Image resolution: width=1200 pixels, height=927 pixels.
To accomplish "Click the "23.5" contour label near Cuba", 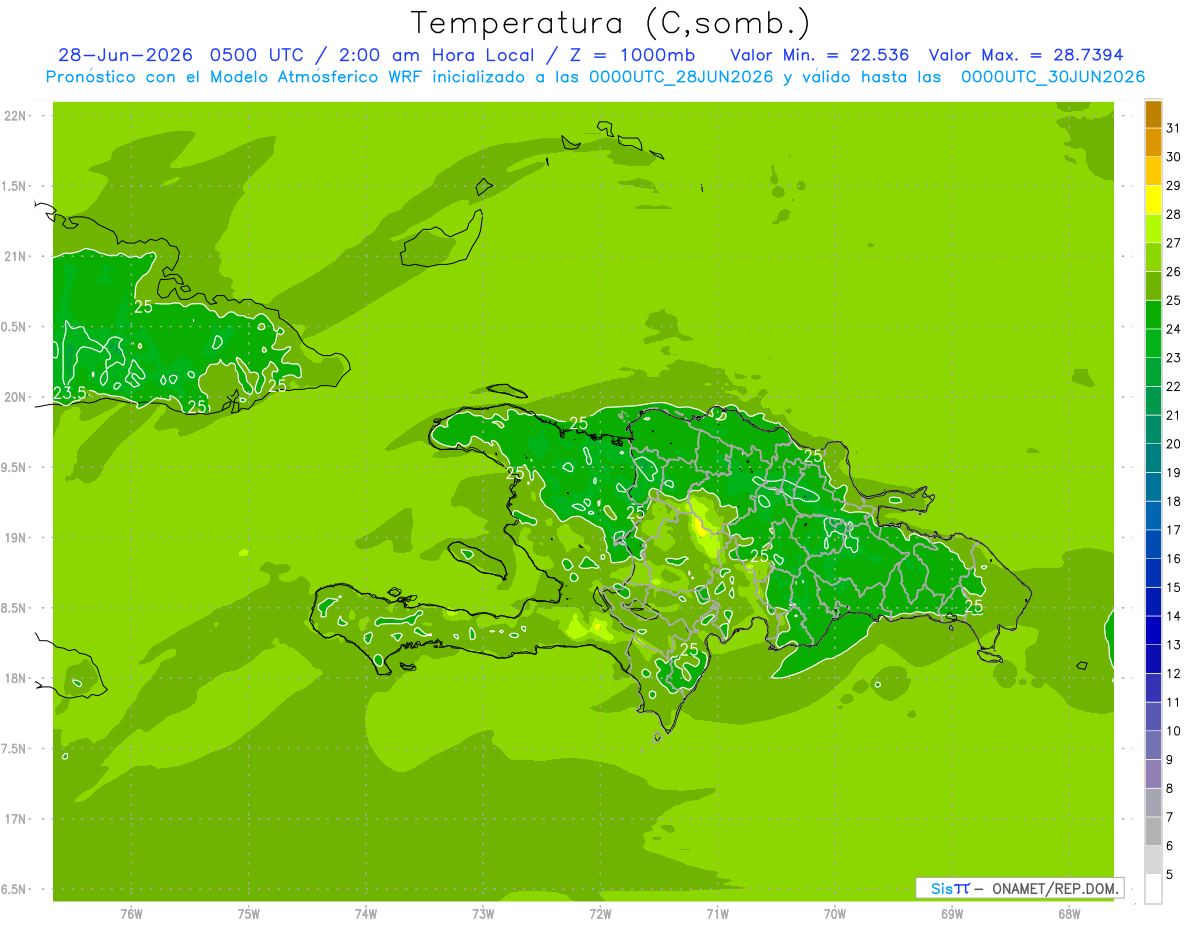I will (x=70, y=394).
